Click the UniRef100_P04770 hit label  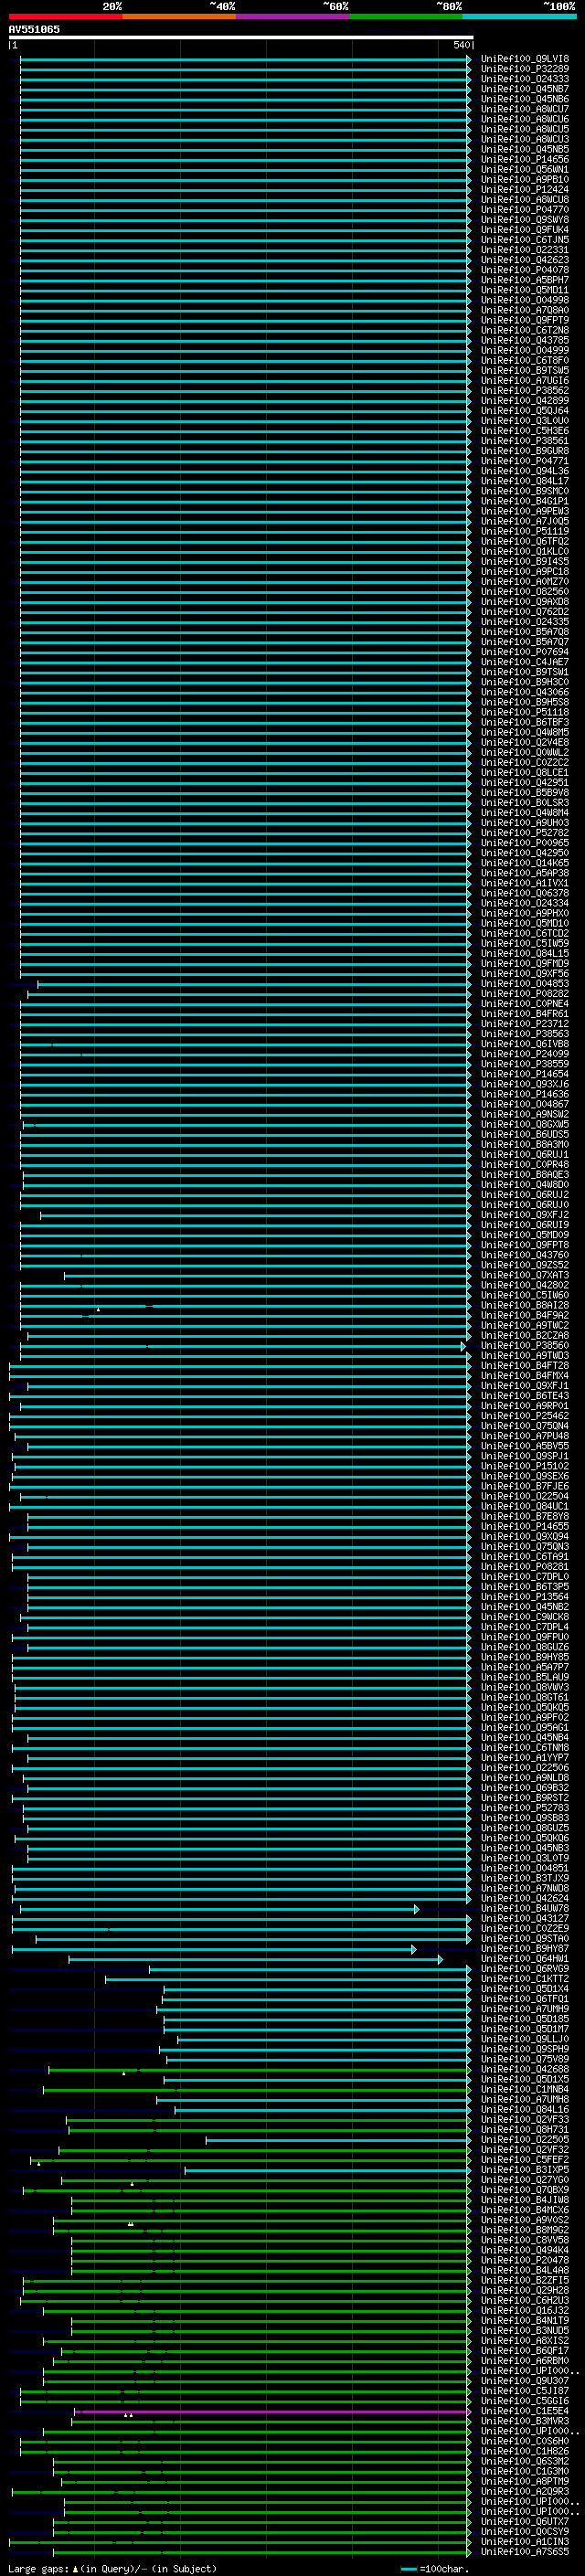point(525,209)
